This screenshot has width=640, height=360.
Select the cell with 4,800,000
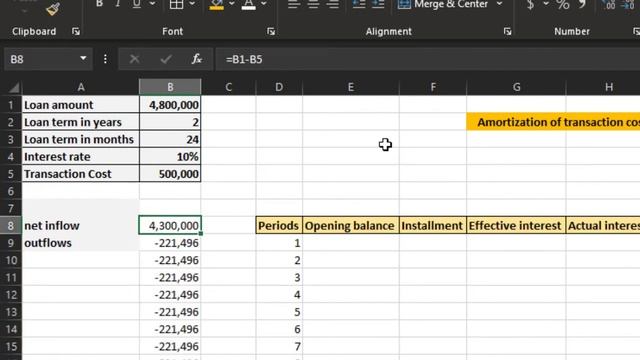(x=170, y=105)
